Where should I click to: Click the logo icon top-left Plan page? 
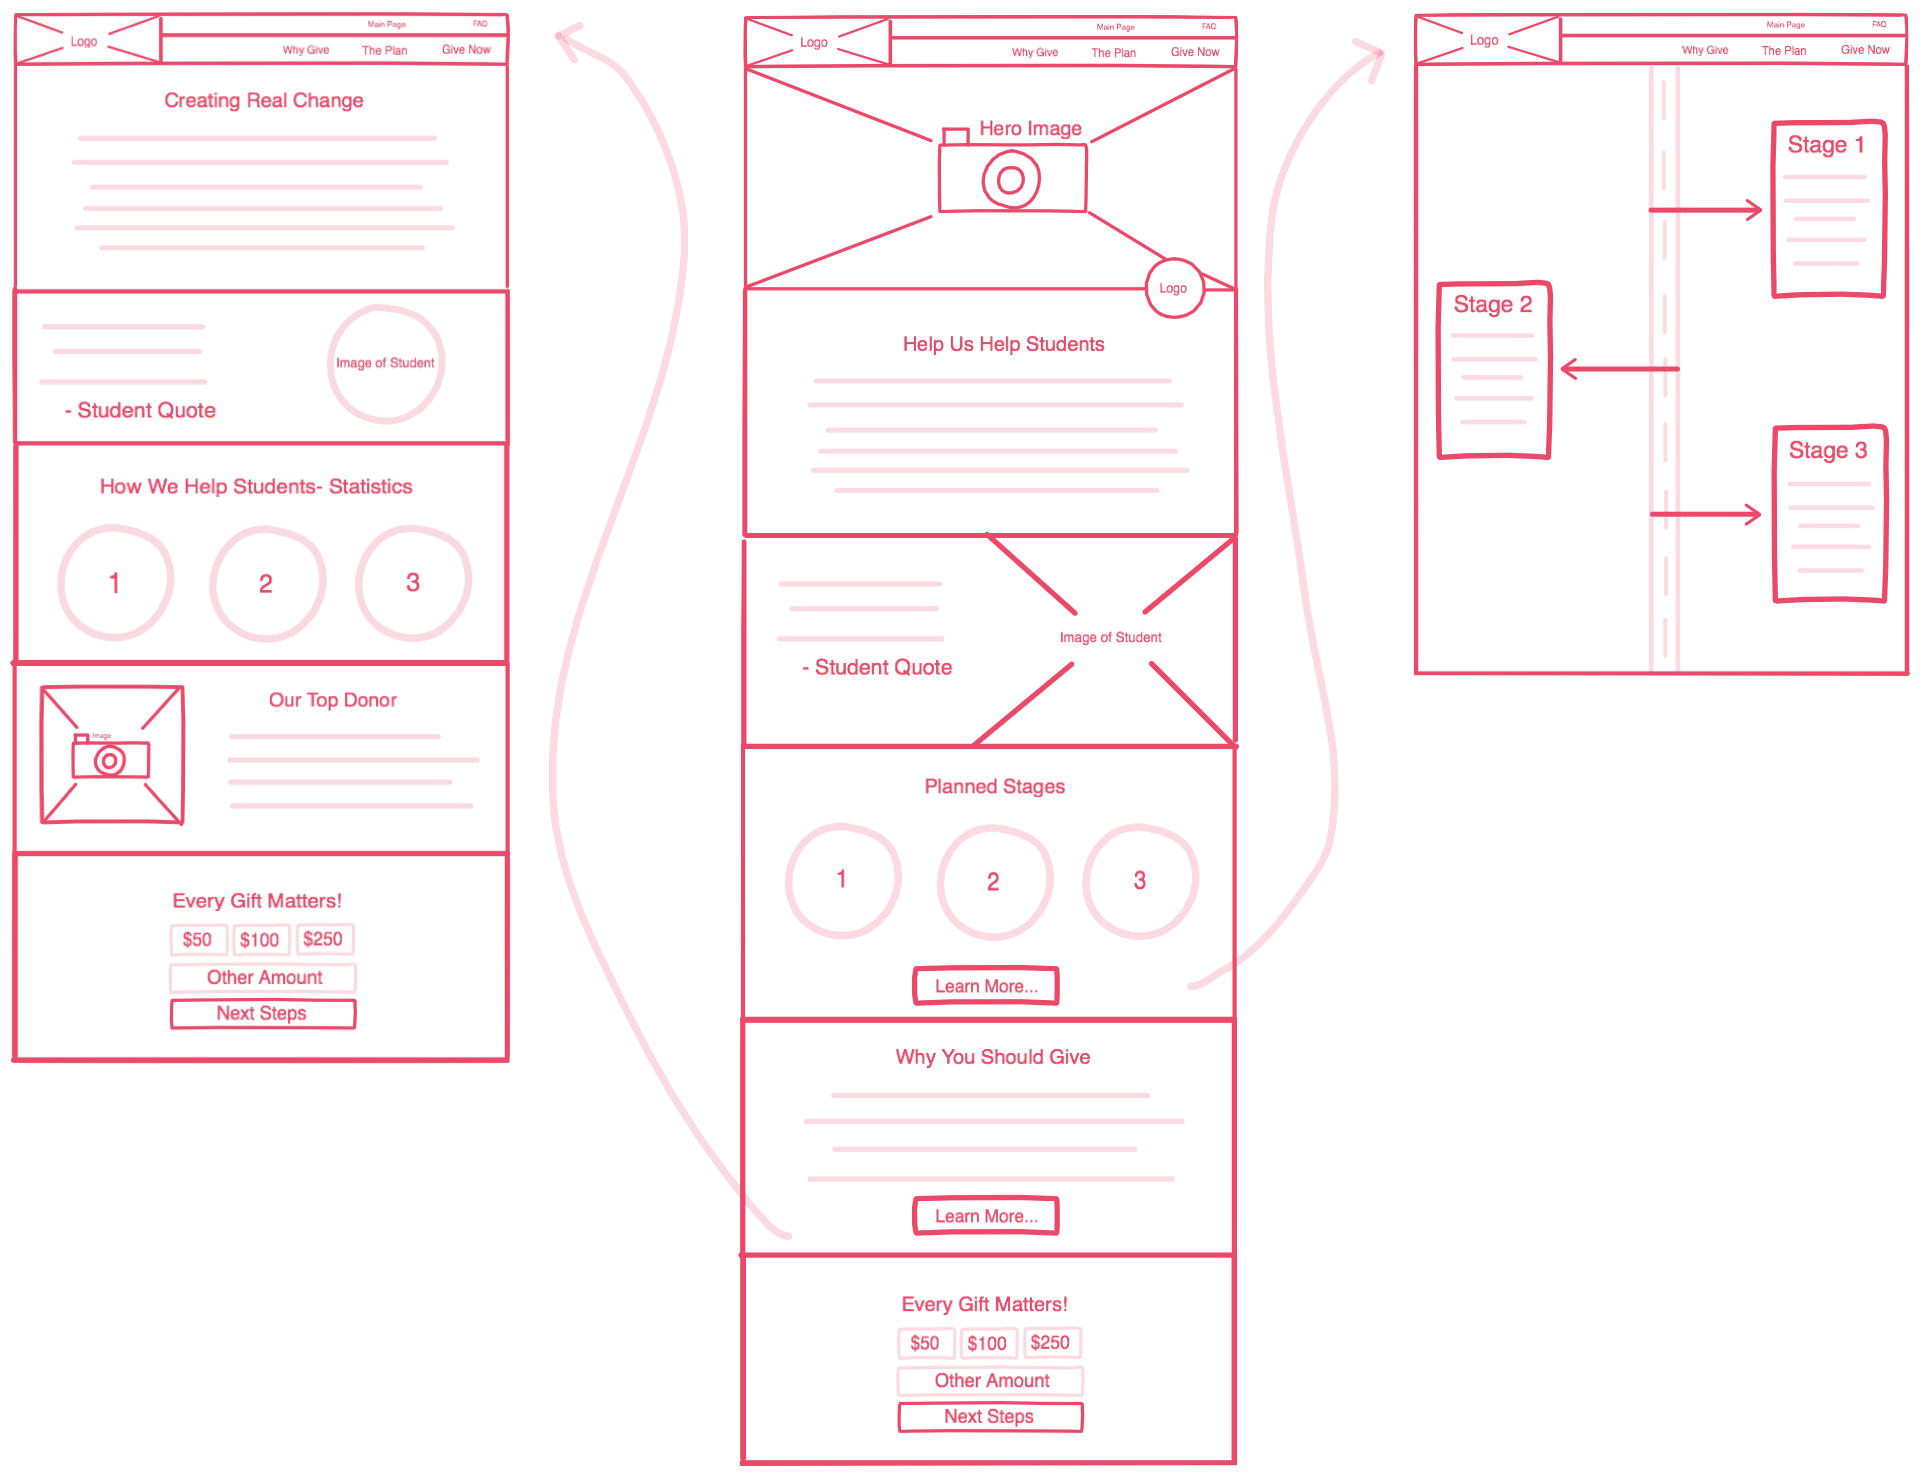point(1488,34)
